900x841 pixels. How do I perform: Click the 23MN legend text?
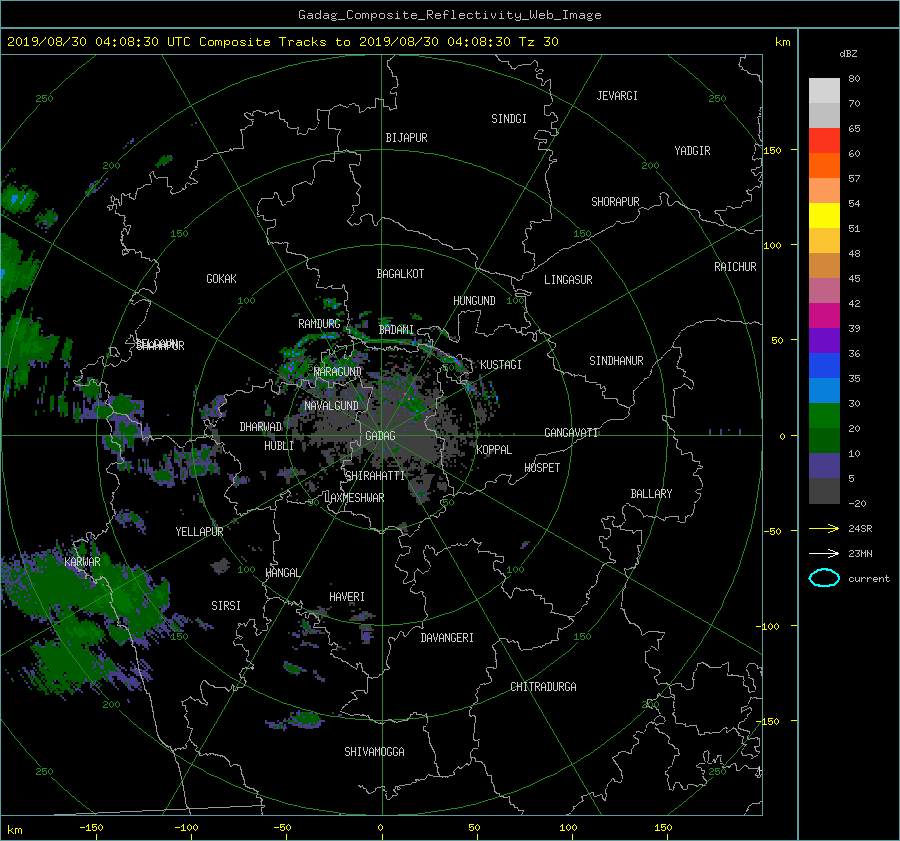click(860, 553)
